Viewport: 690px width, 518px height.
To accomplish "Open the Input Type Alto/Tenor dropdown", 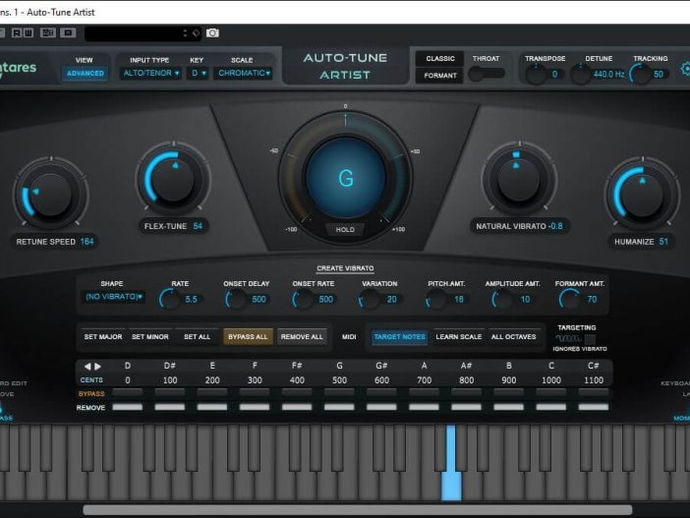I will 151,73.
